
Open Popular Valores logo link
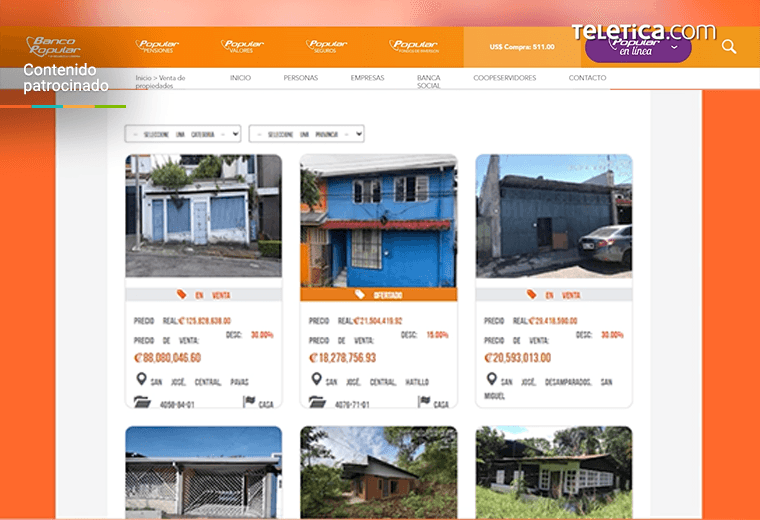pos(242,46)
